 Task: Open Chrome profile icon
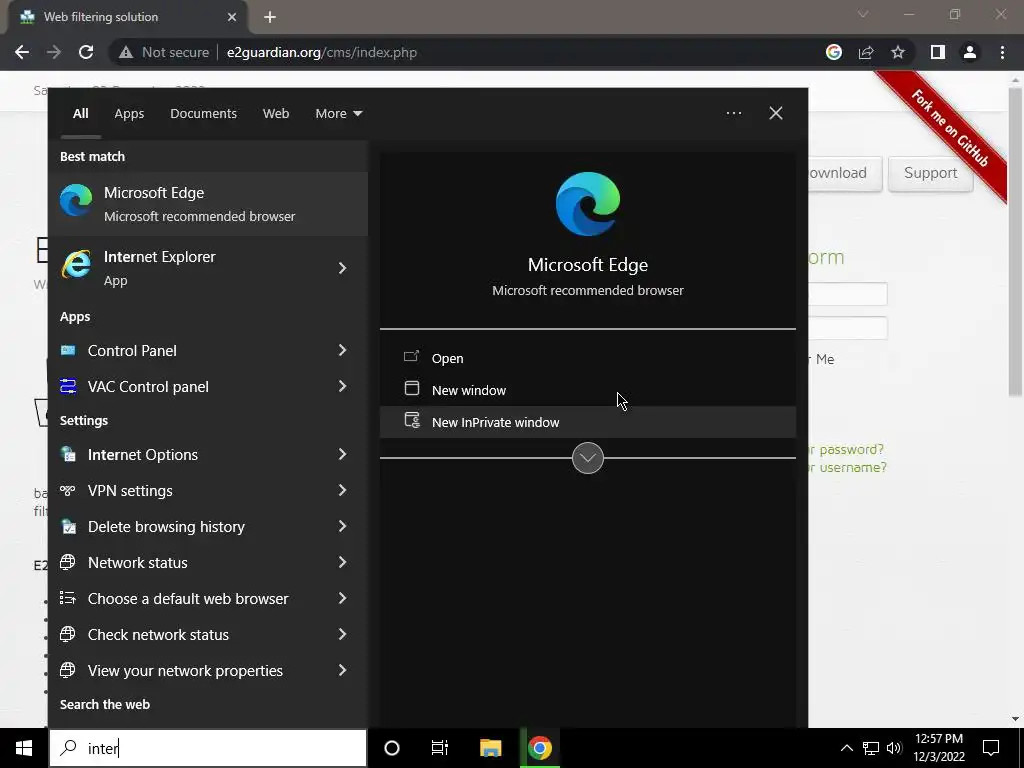point(970,52)
